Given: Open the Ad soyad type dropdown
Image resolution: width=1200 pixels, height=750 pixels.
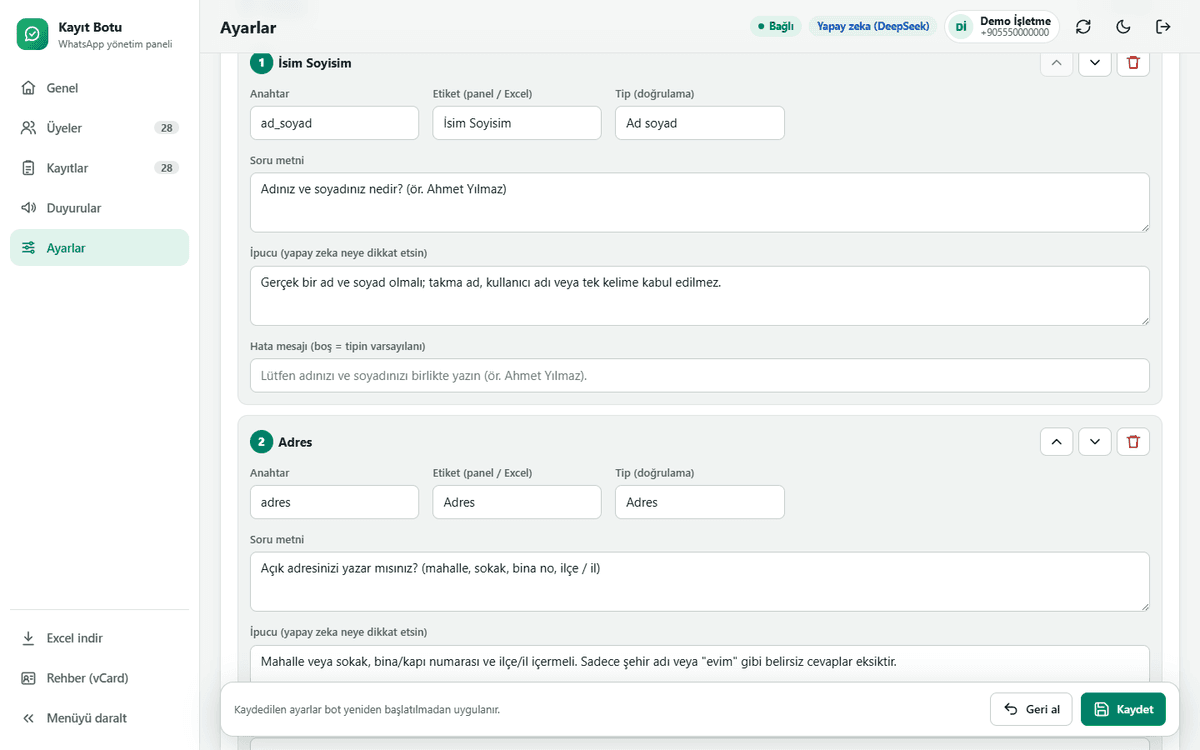Looking at the screenshot, I should click(700, 123).
